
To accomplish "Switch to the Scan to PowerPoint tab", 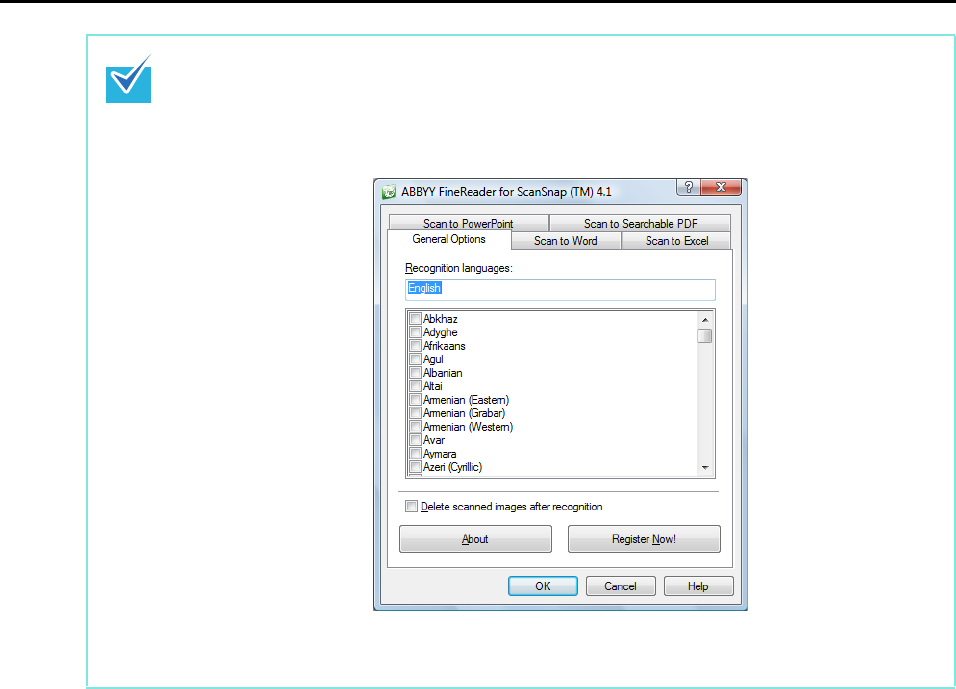I will click(468, 223).
